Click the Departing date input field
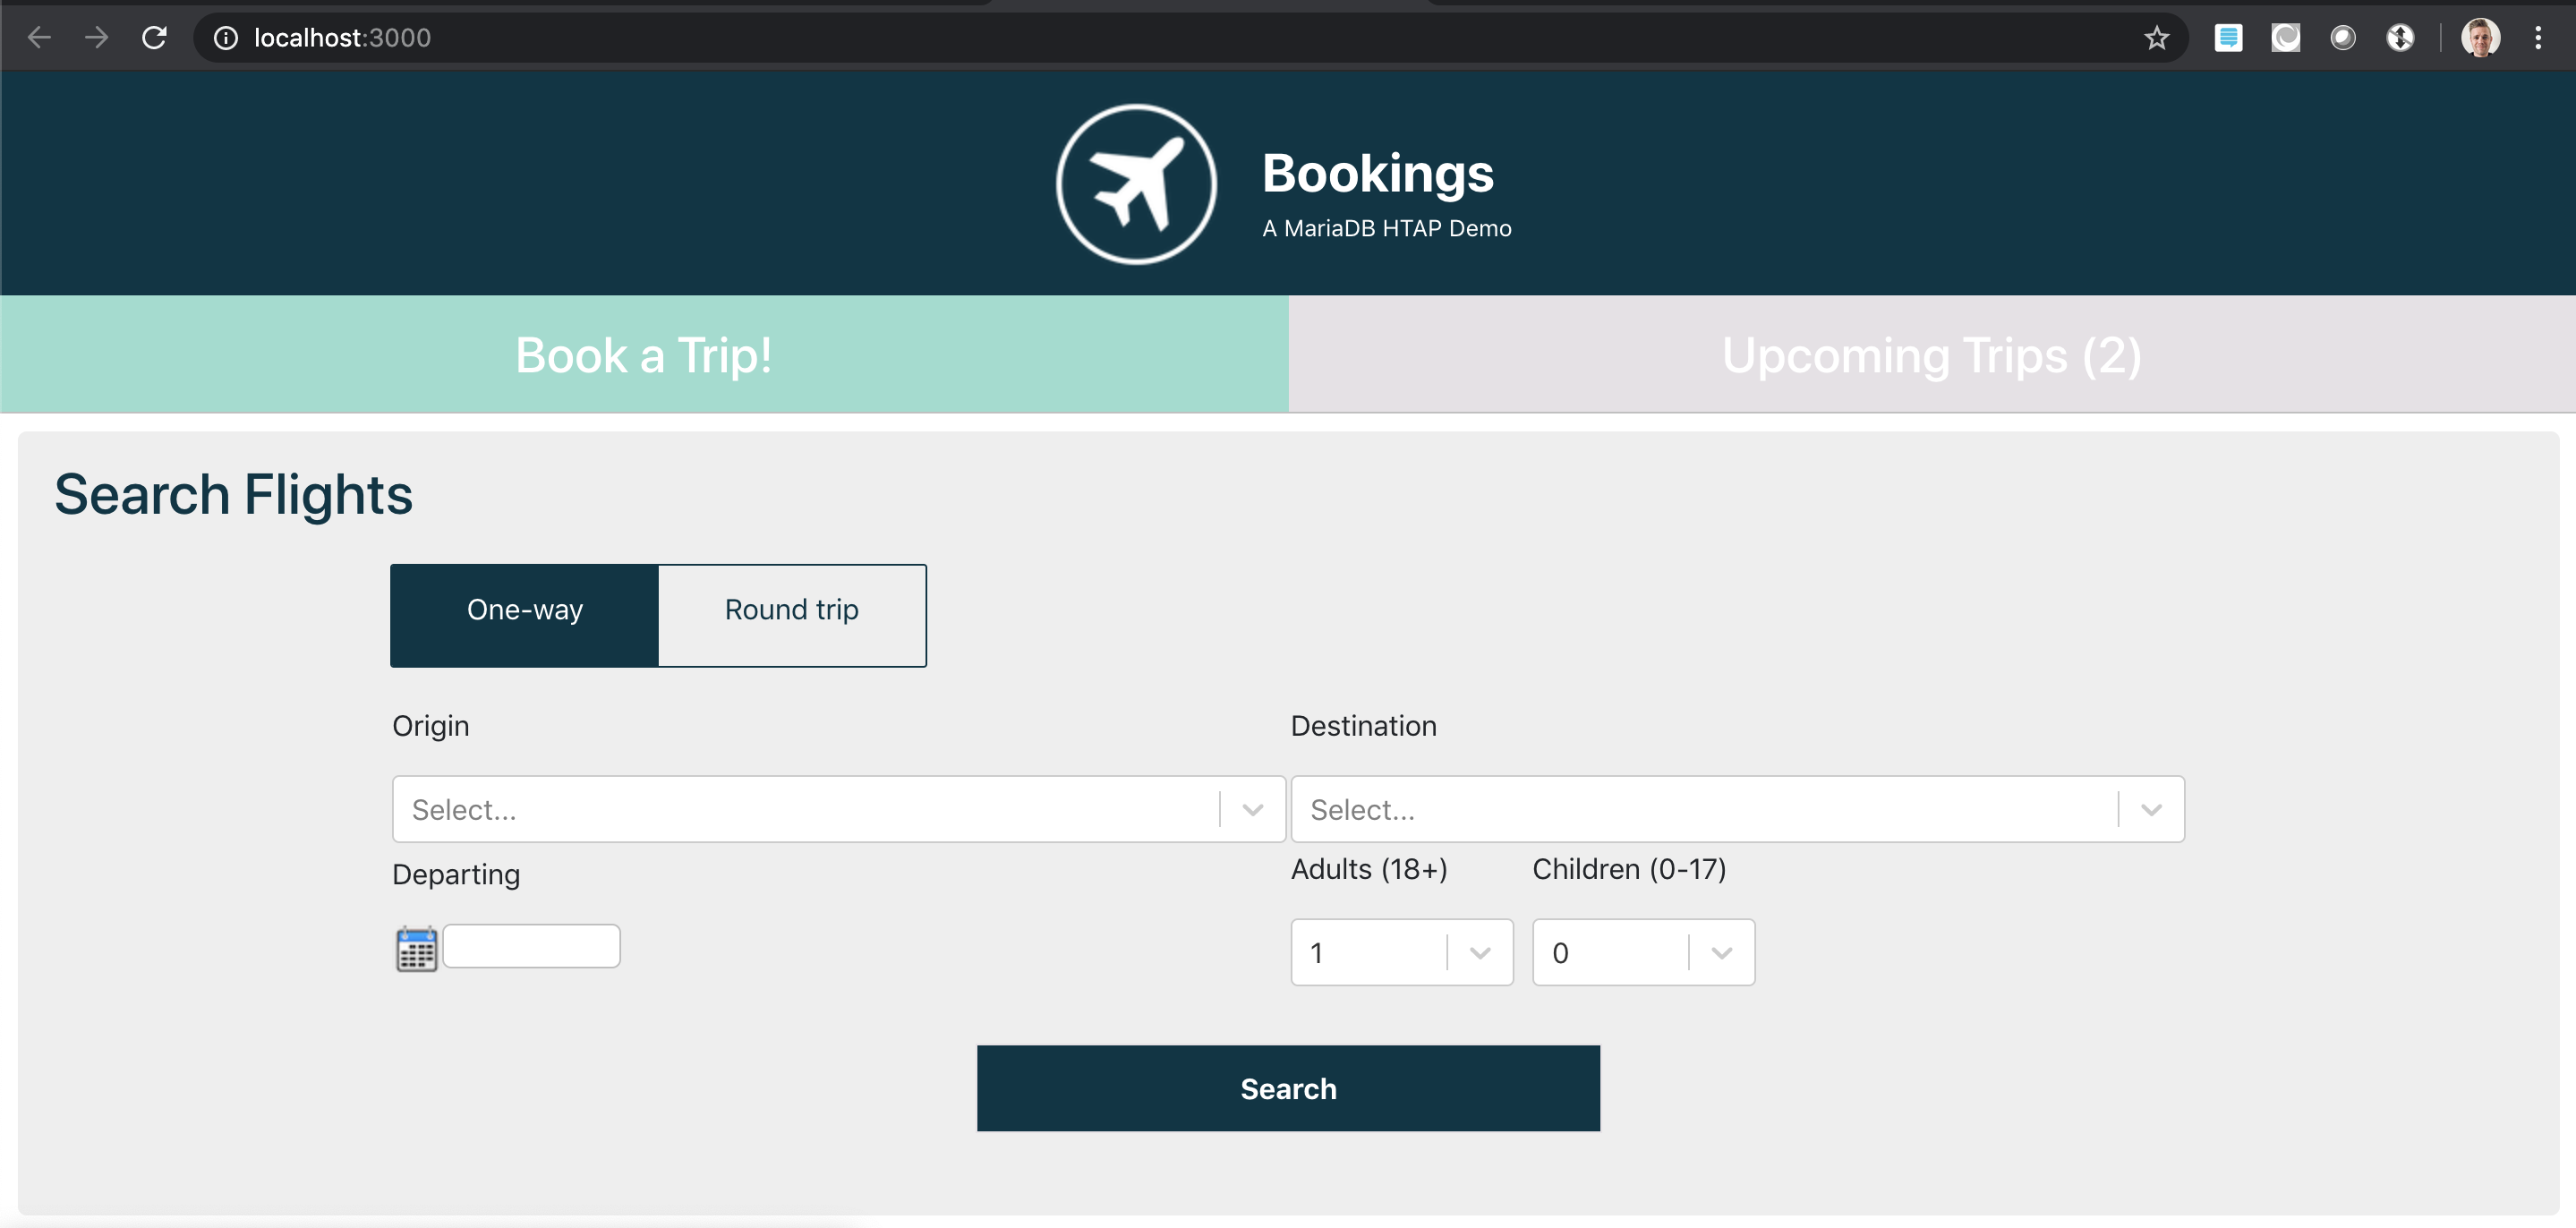 (531, 946)
